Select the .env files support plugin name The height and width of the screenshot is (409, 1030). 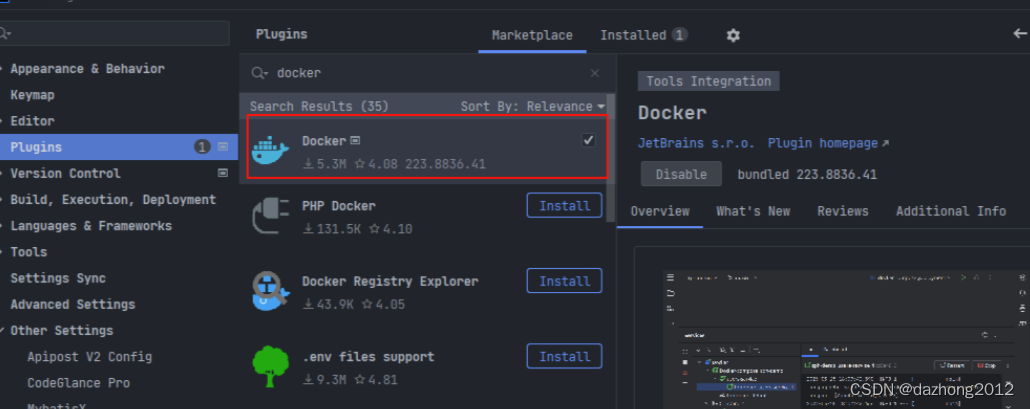368,357
